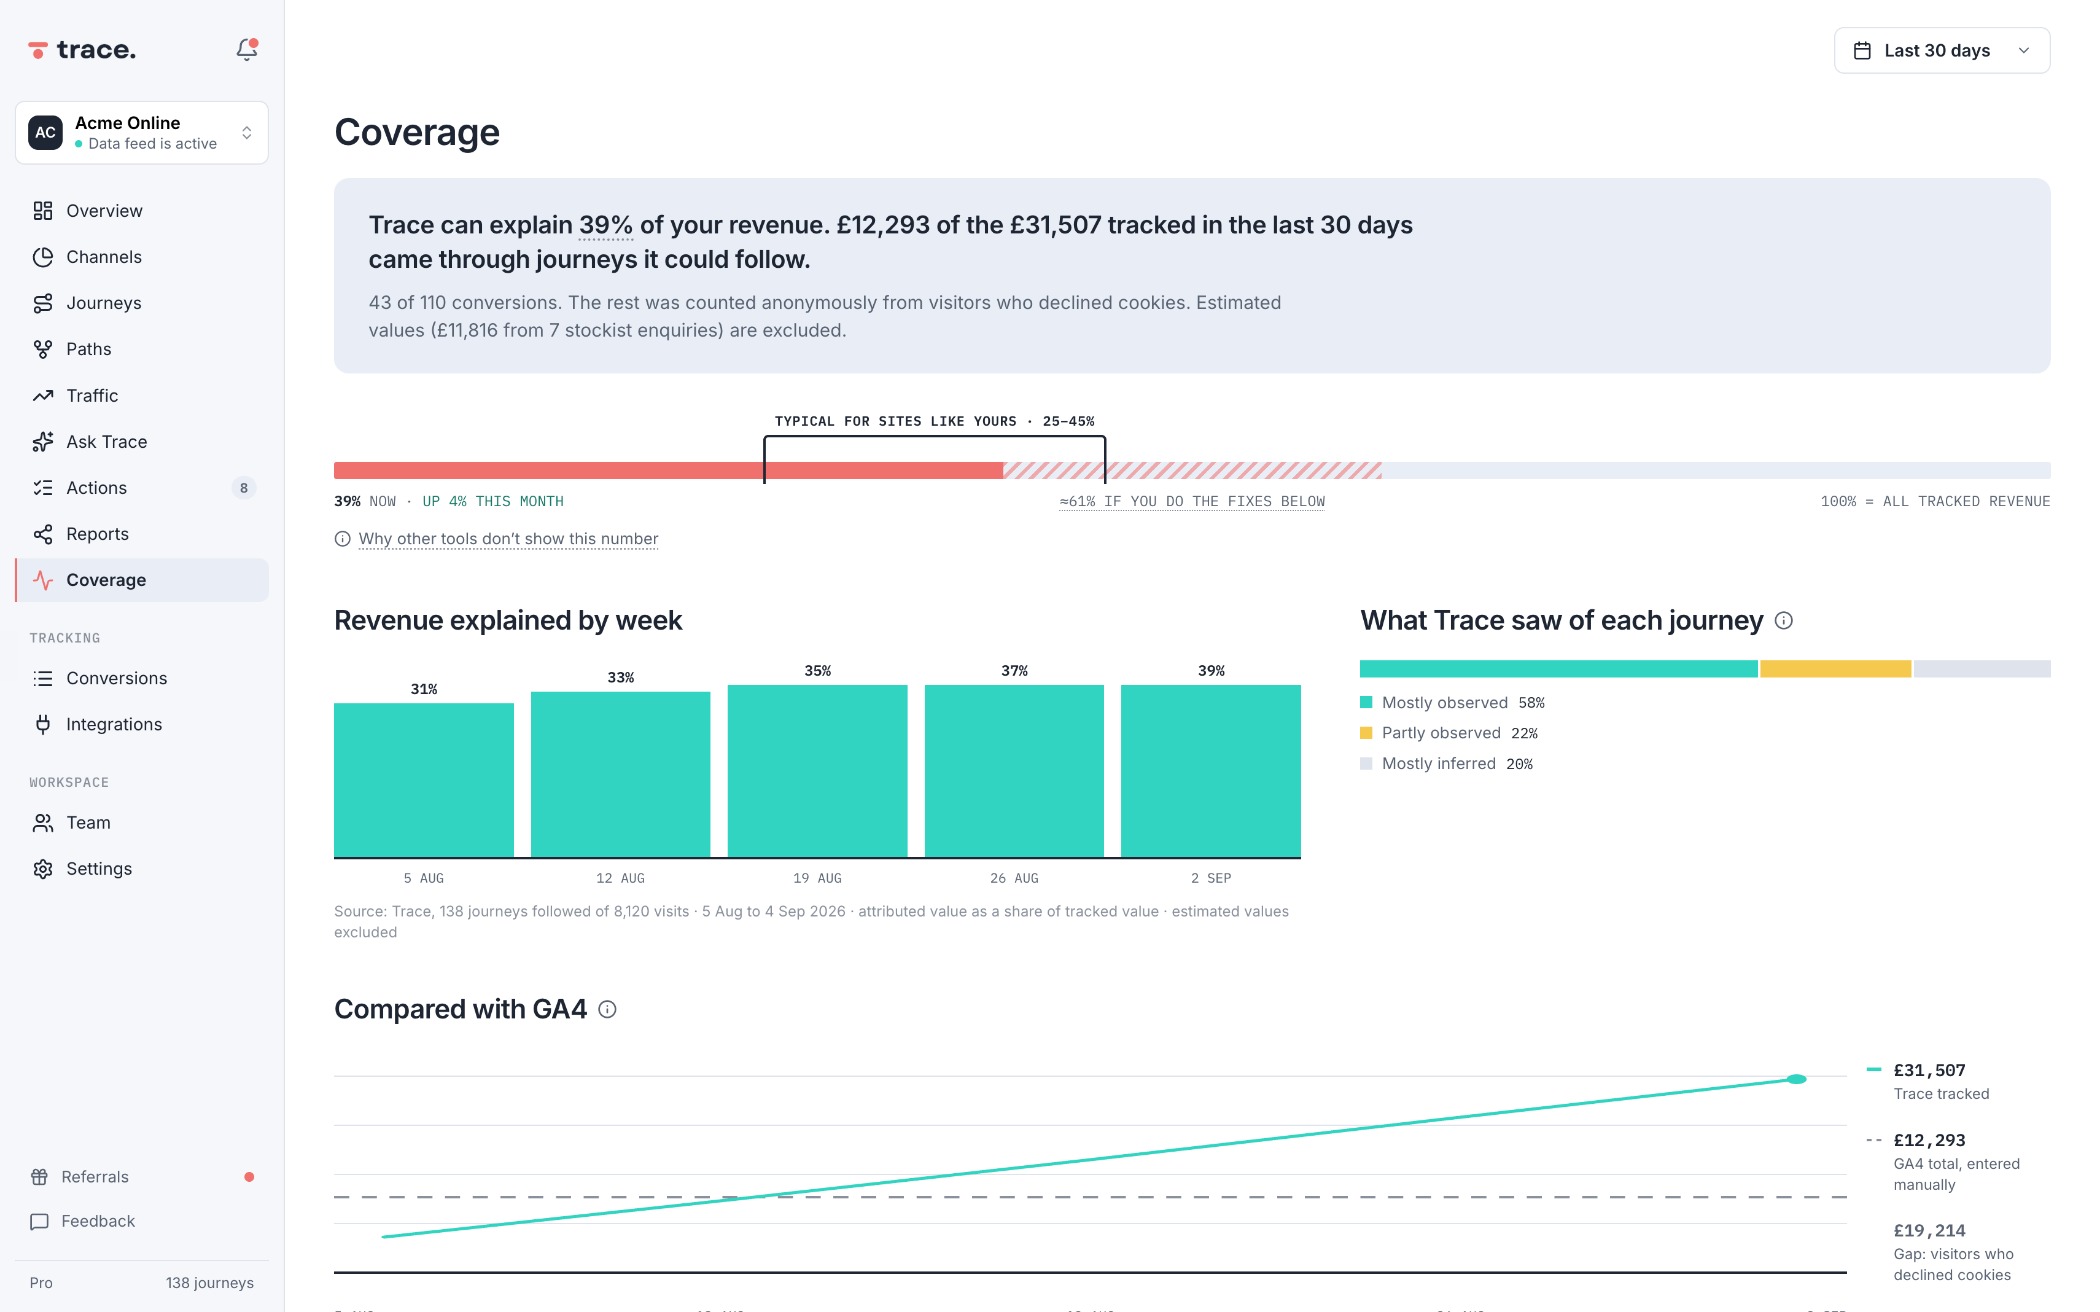
Task: Open the Last 30 days date dropdown
Action: [1942, 50]
